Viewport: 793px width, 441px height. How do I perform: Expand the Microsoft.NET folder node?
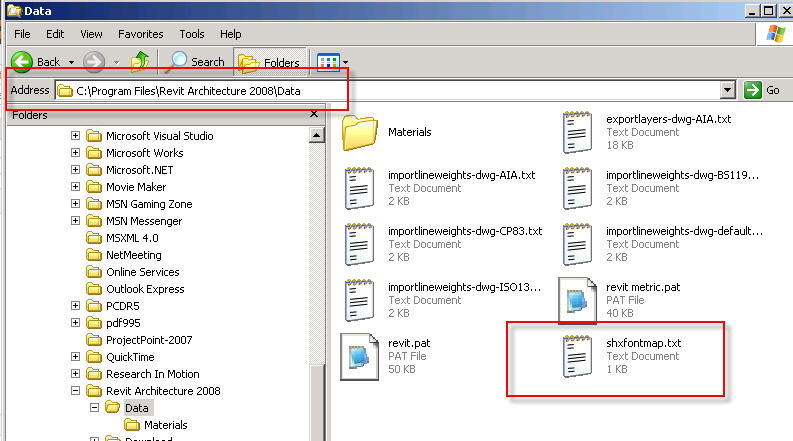click(75, 169)
